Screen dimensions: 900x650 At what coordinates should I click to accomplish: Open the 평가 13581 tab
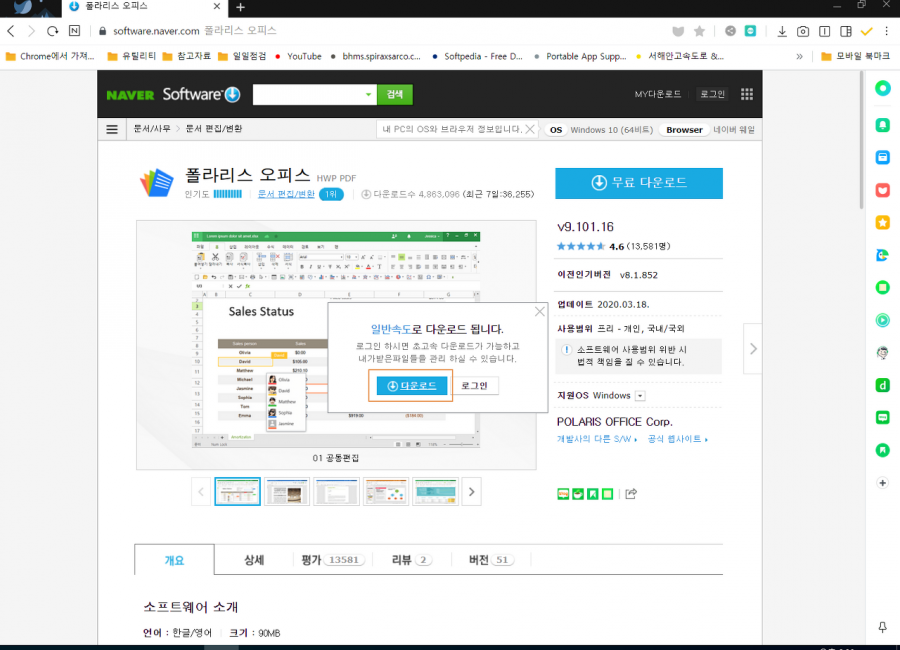pyautogui.click(x=332, y=560)
